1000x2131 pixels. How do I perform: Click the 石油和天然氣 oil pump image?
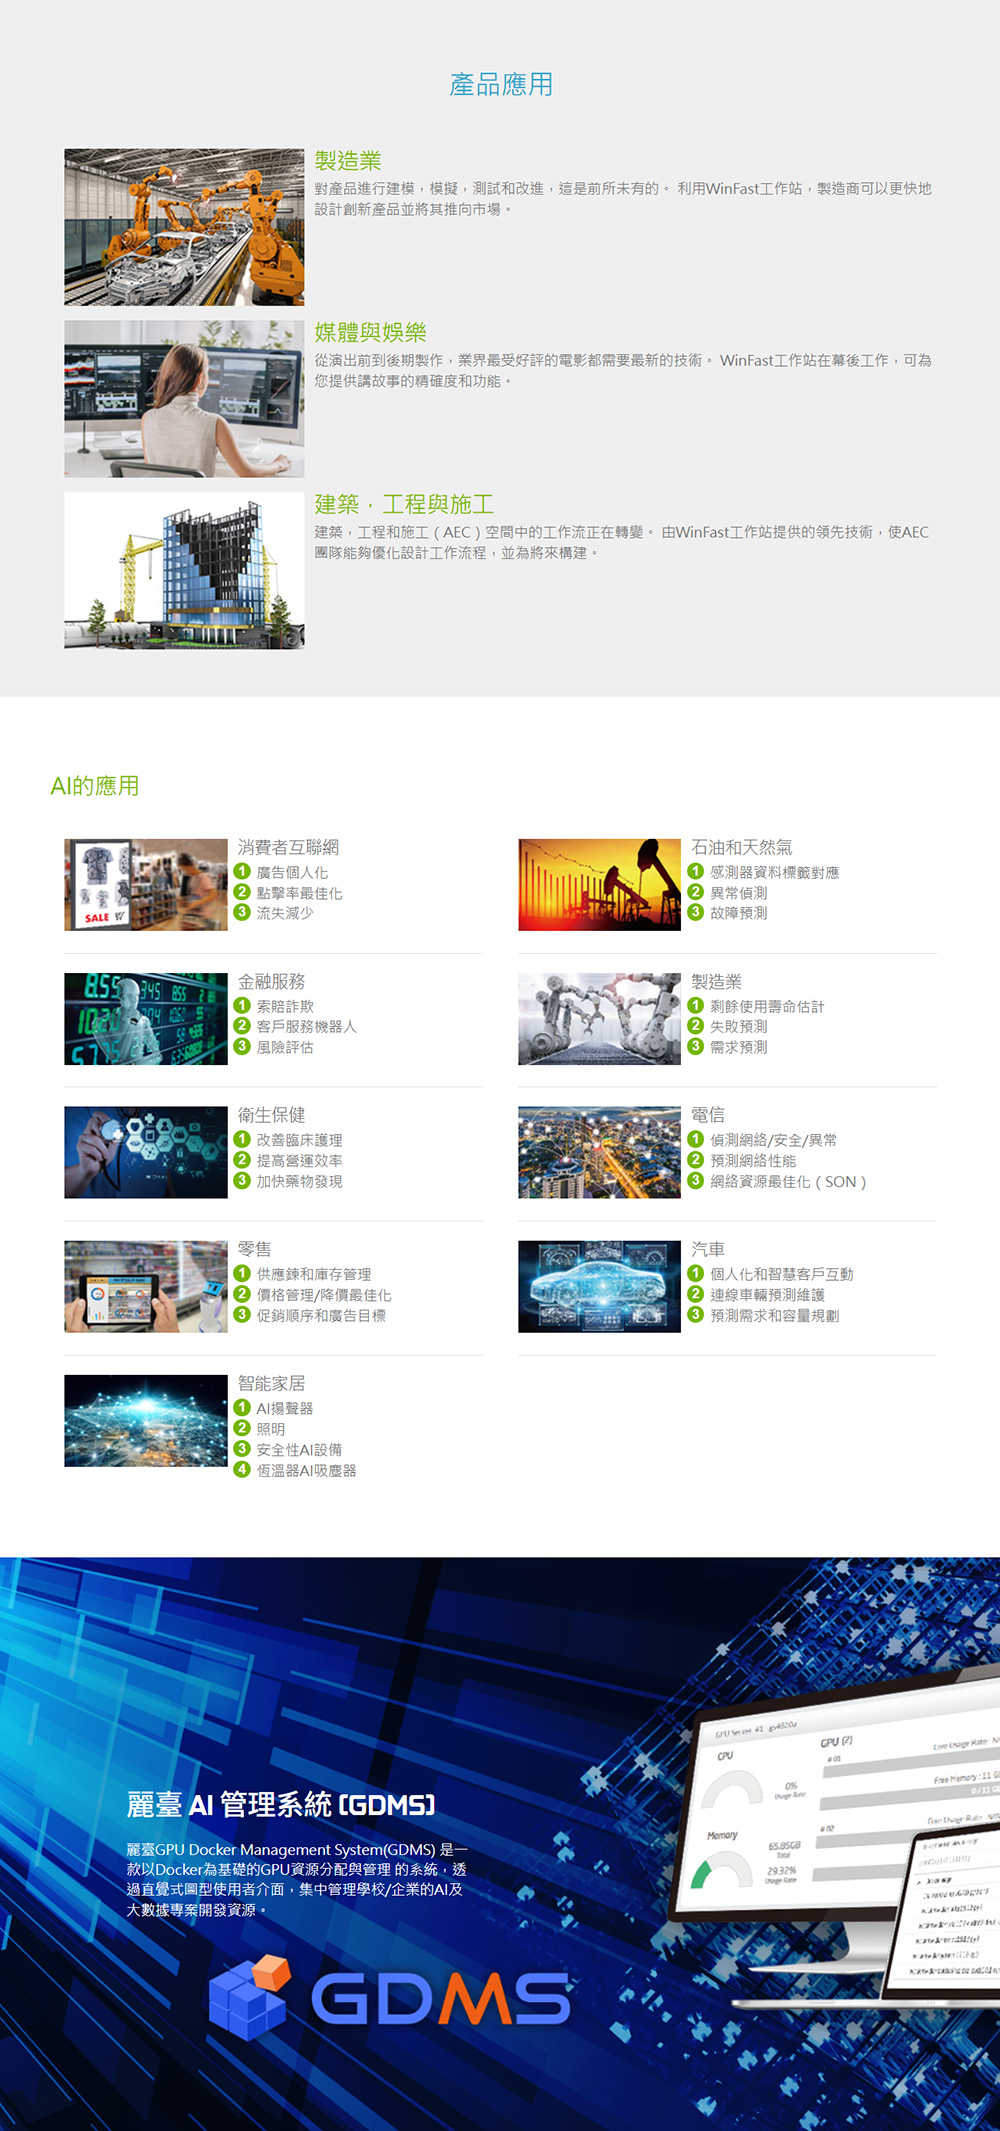pos(600,885)
